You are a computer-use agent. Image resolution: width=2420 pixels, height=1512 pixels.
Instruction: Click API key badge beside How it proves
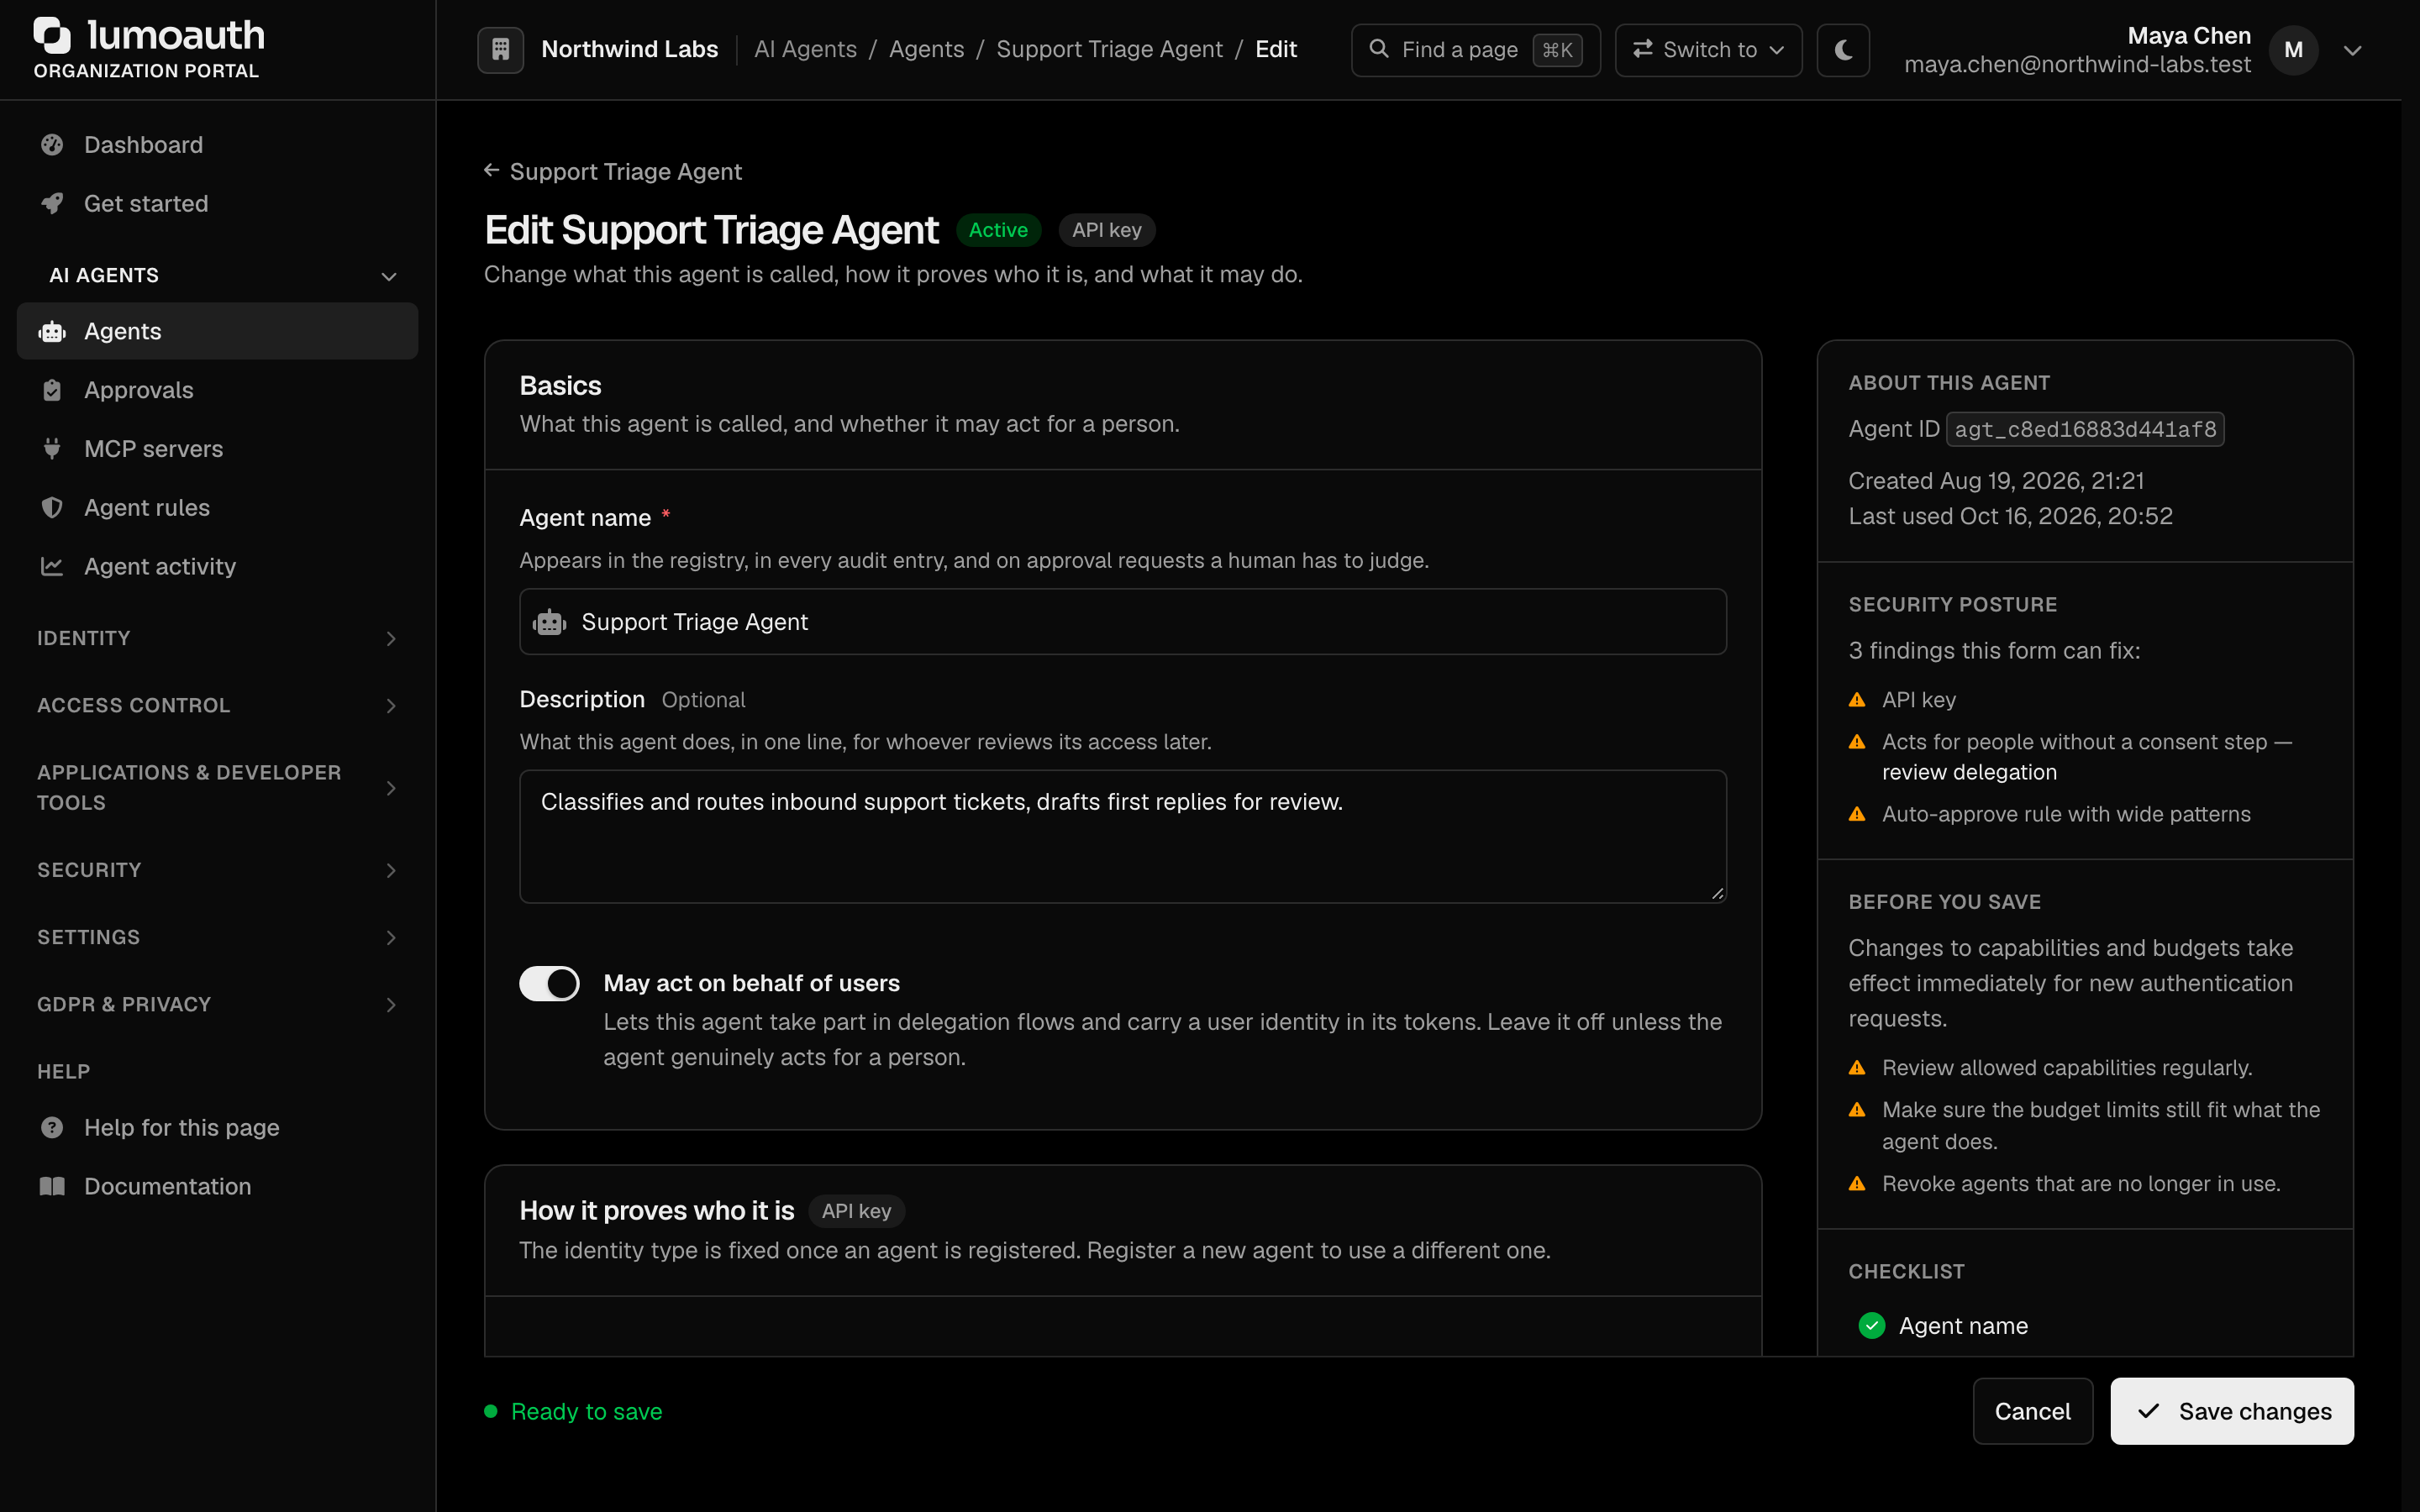[x=856, y=1211]
